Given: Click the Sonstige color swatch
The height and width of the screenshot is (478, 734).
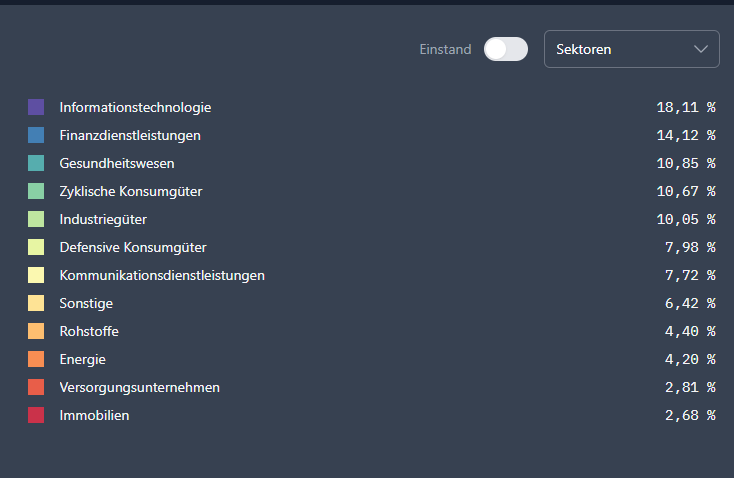Looking at the screenshot, I should pos(36,303).
